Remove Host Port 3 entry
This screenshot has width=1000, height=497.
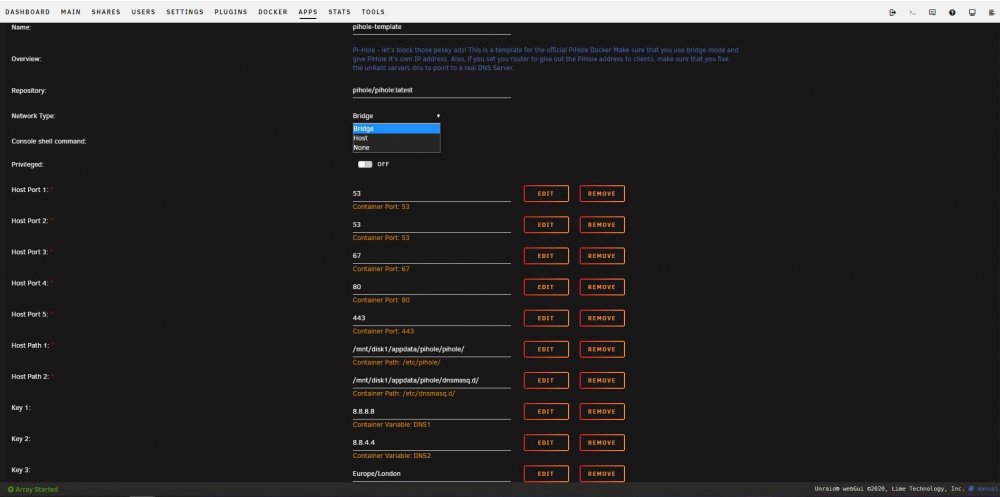coord(602,256)
